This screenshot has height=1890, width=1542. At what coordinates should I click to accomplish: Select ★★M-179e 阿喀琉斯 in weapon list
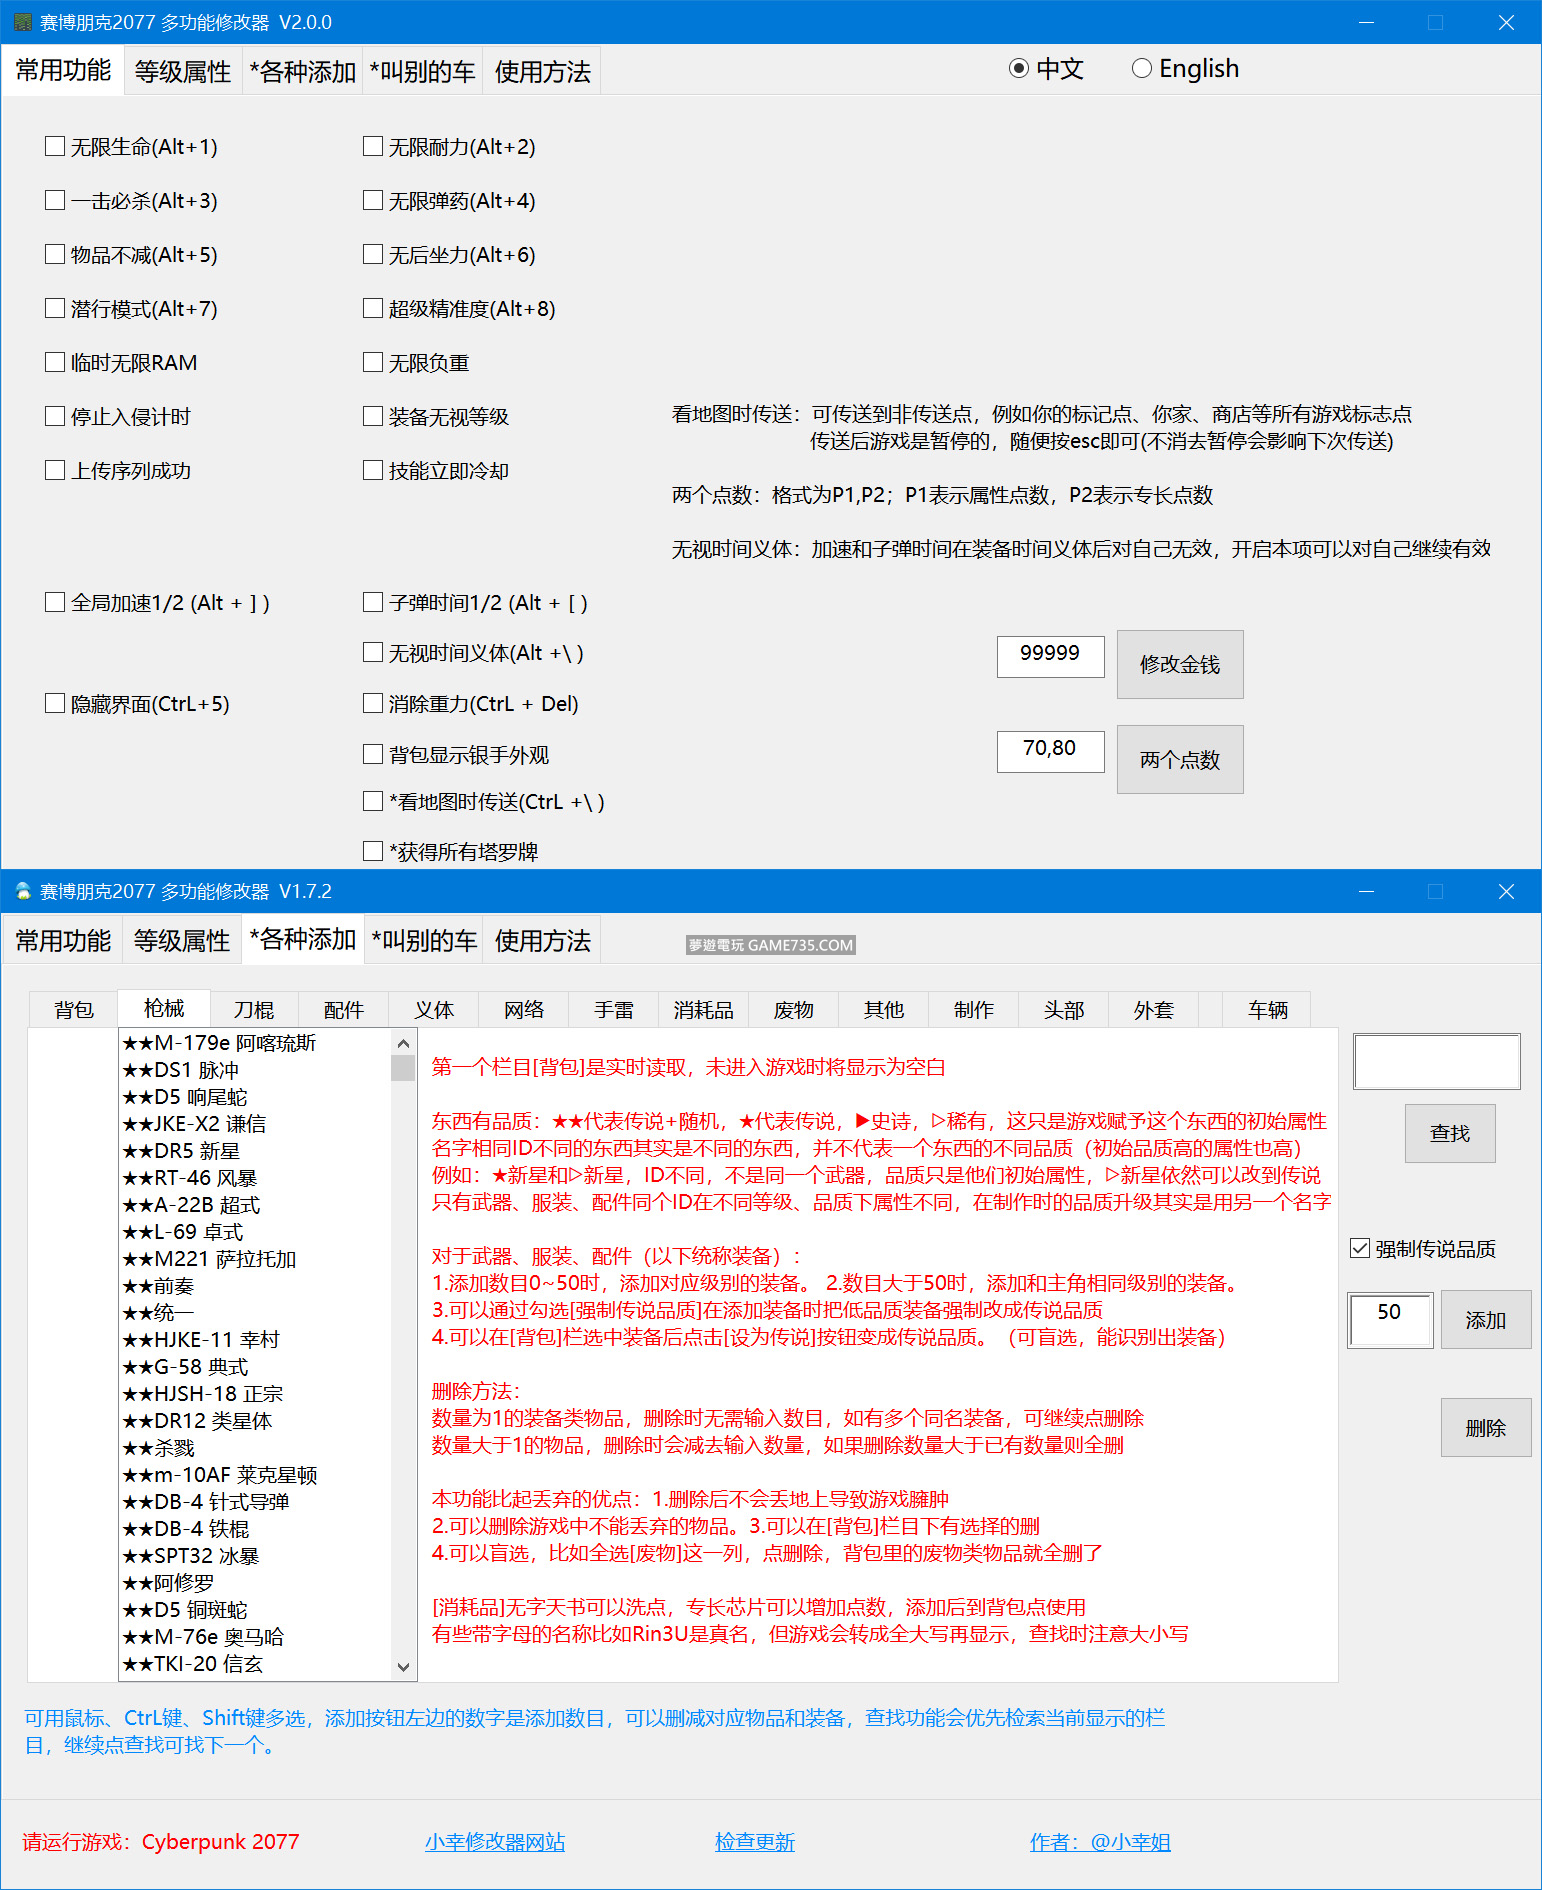tap(255, 1043)
